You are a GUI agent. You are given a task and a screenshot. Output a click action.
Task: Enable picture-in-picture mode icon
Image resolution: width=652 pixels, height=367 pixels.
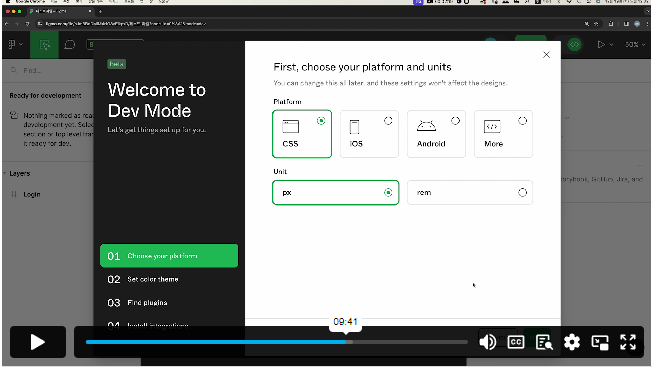600,342
